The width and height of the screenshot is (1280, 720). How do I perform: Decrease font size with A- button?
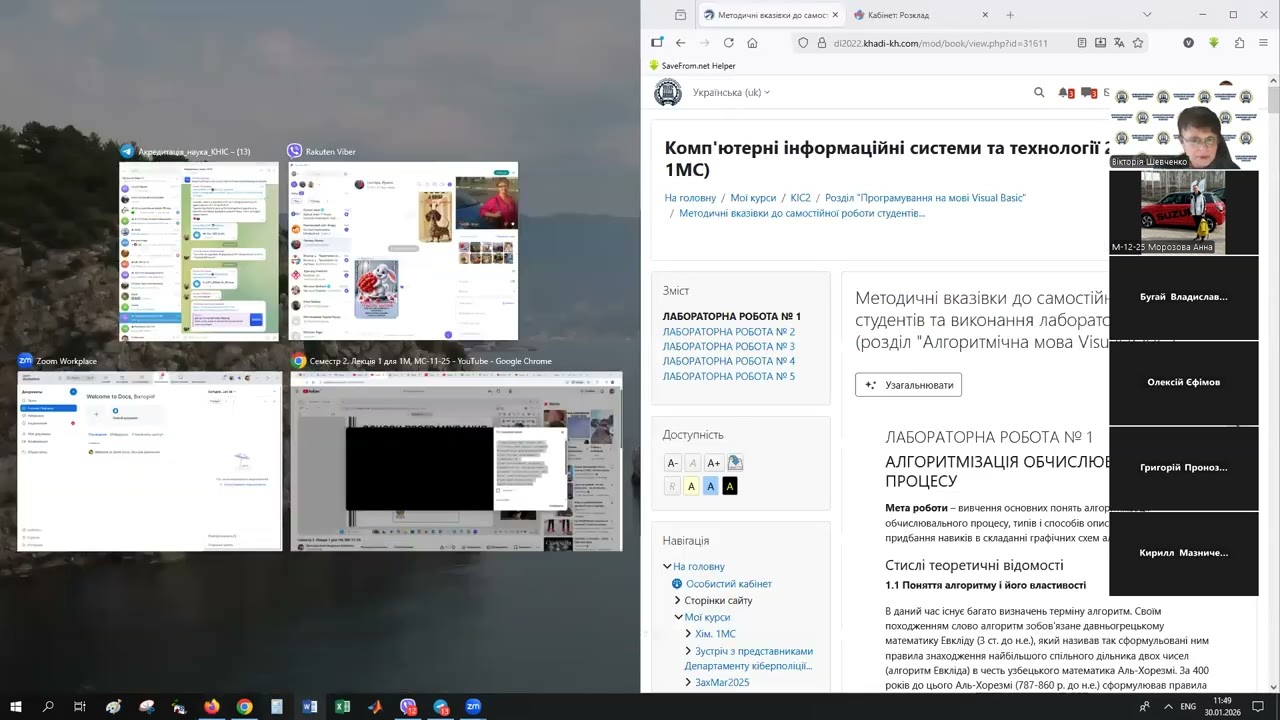tap(673, 463)
